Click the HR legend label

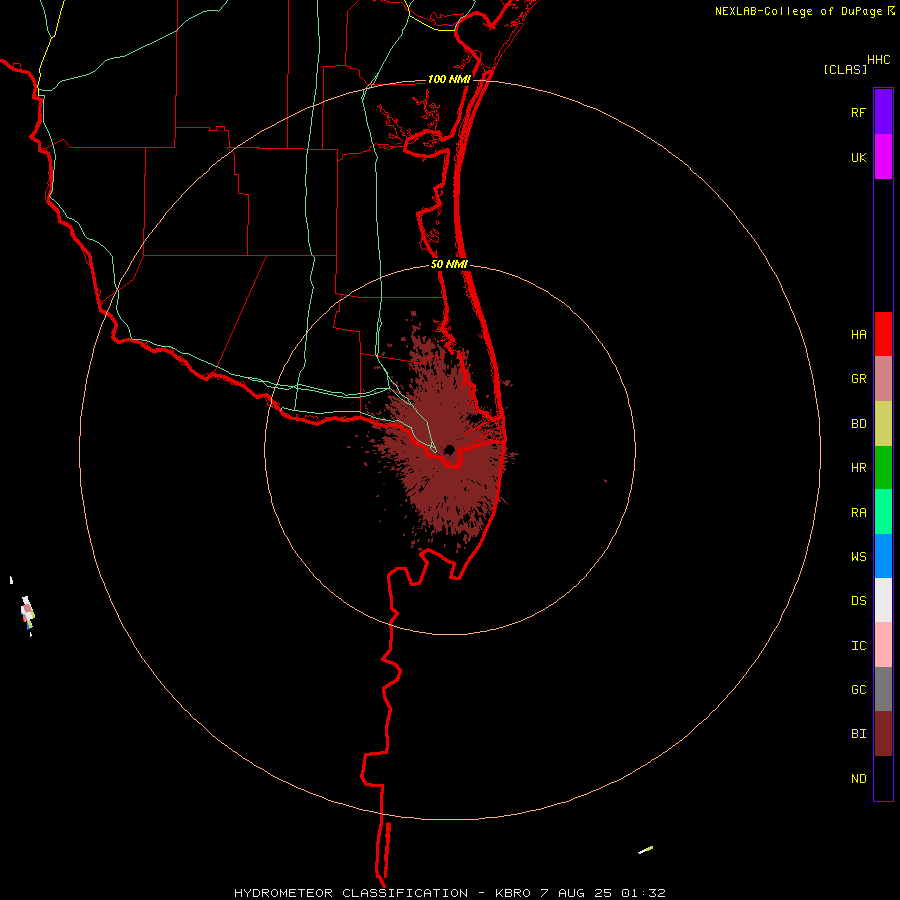click(x=858, y=468)
